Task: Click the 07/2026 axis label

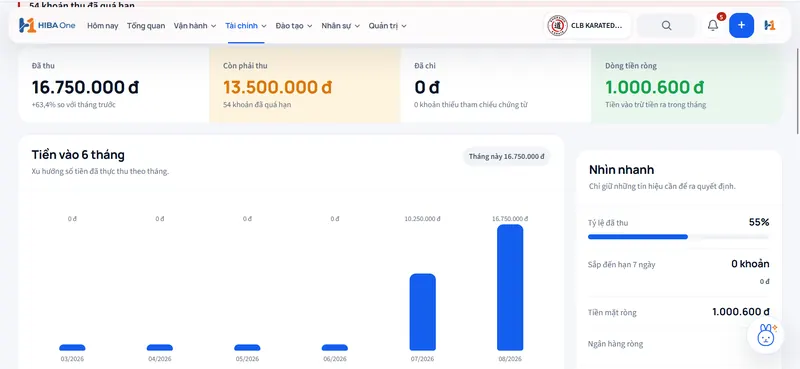Action: coord(422,359)
